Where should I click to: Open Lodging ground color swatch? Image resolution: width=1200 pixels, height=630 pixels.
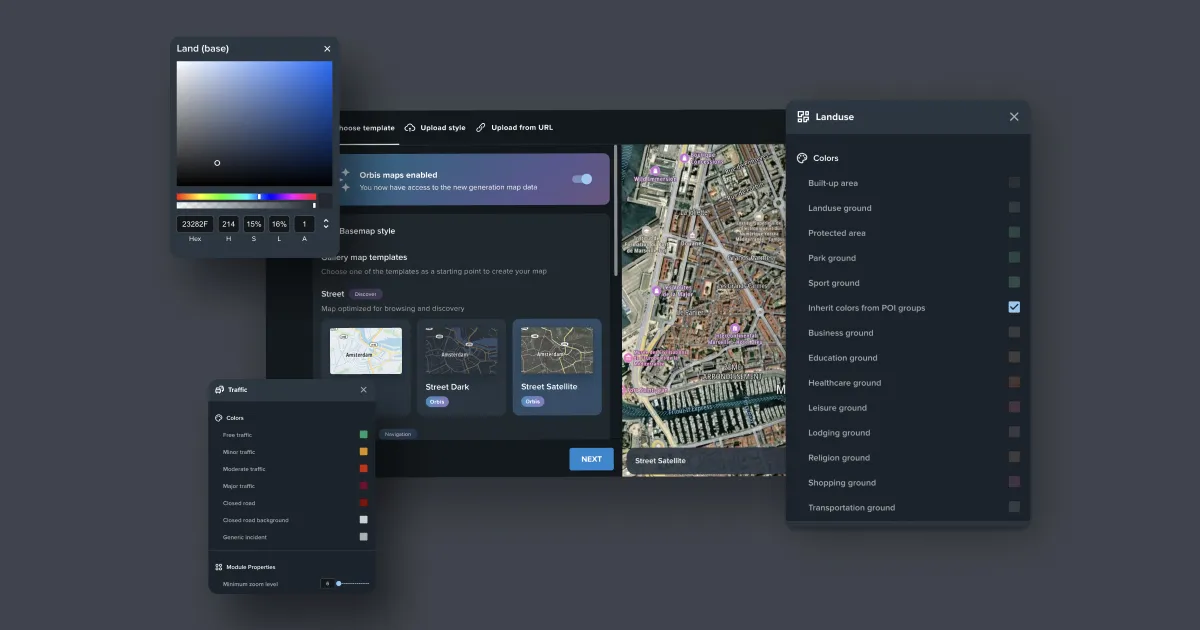coord(1014,433)
